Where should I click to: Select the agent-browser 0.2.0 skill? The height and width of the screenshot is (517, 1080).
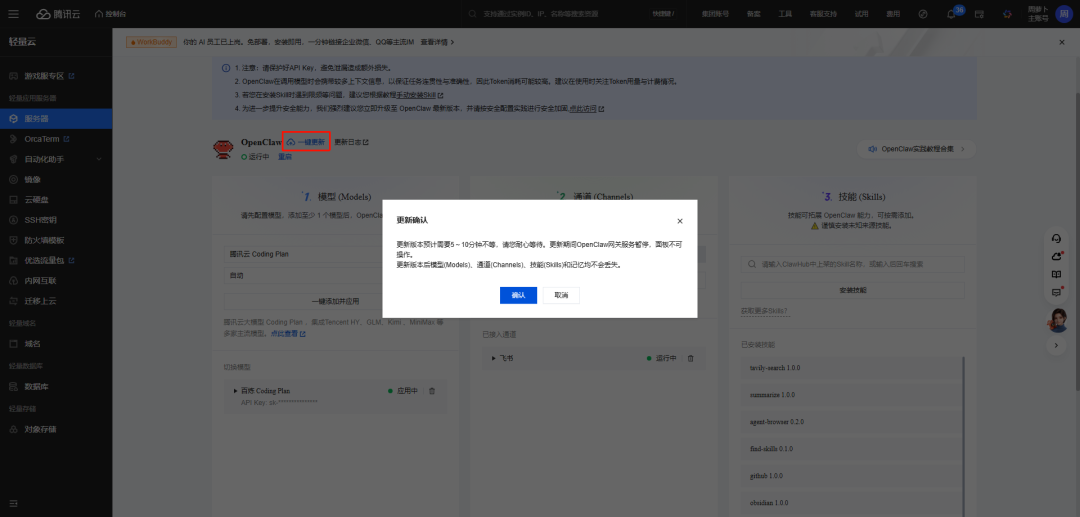tap(851, 421)
